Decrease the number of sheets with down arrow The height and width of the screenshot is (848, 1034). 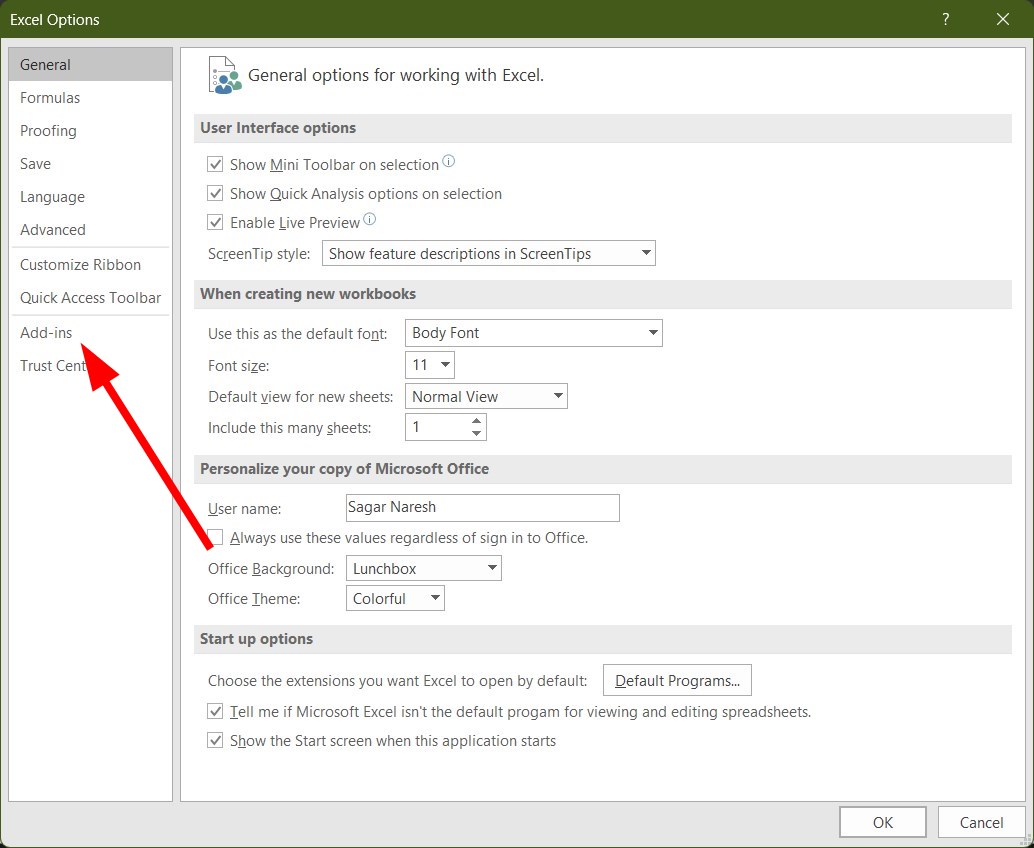point(477,433)
